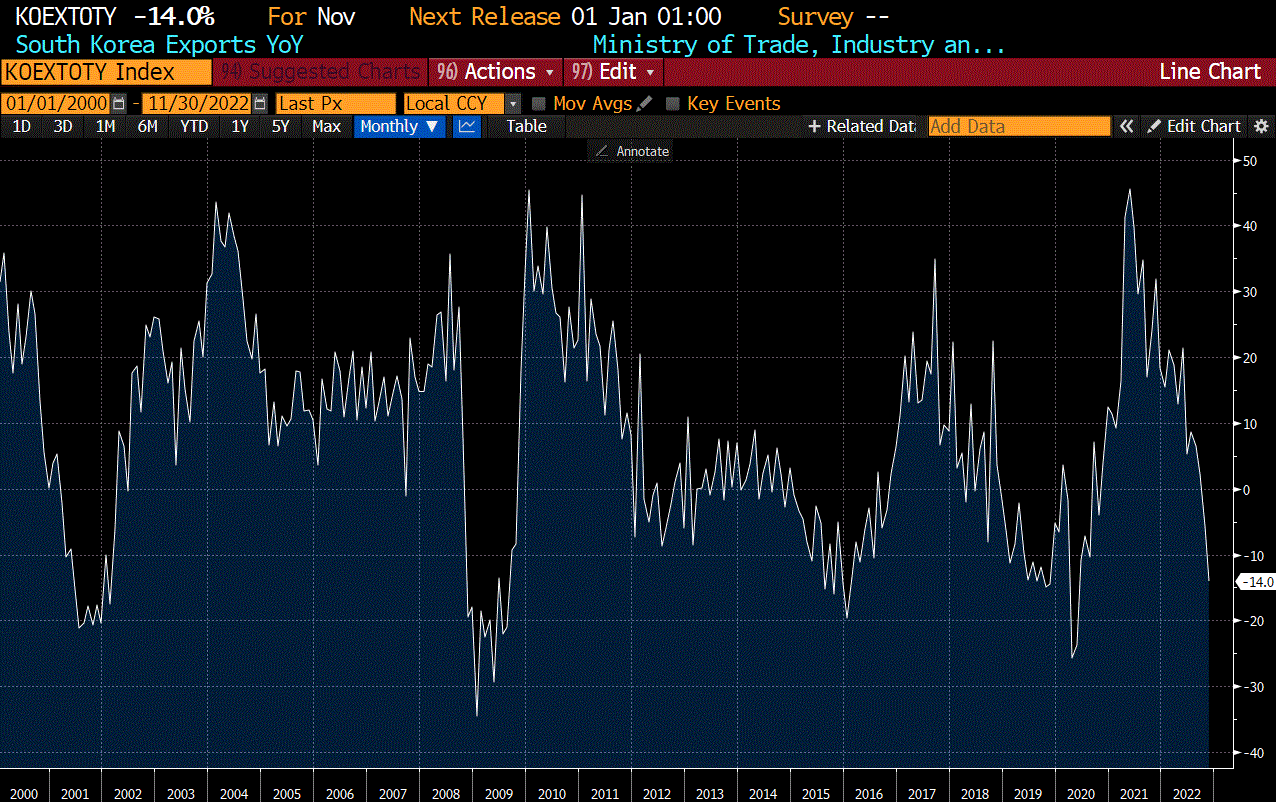
Task: Click the Edit Chart button
Action: pos(1194,126)
